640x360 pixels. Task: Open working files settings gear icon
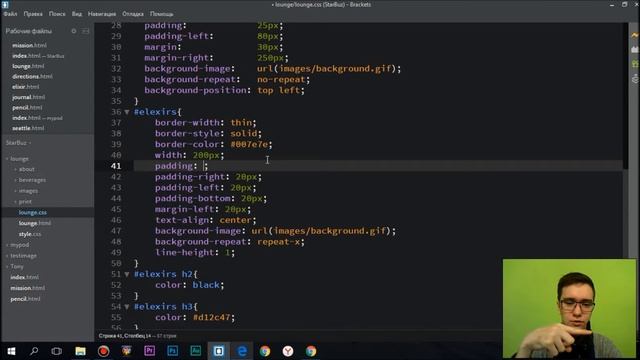click(74, 31)
